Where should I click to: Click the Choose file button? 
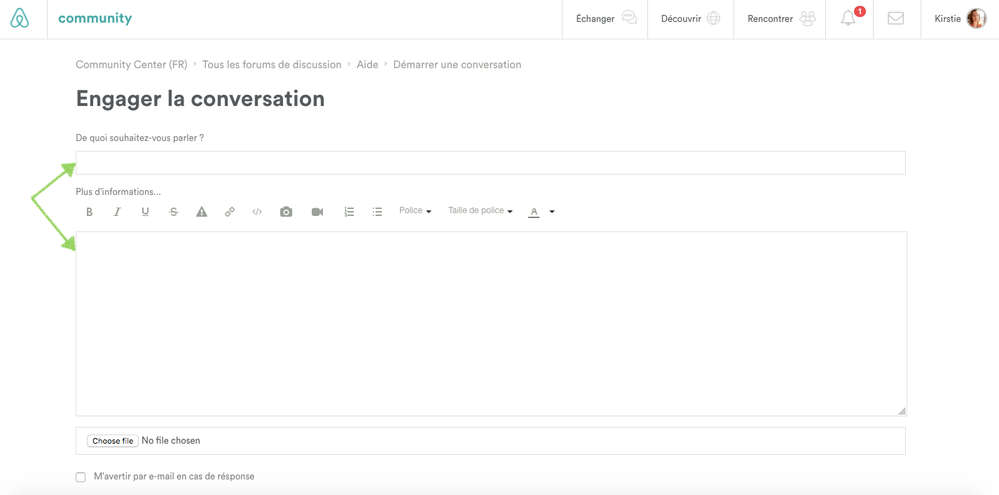tap(112, 441)
